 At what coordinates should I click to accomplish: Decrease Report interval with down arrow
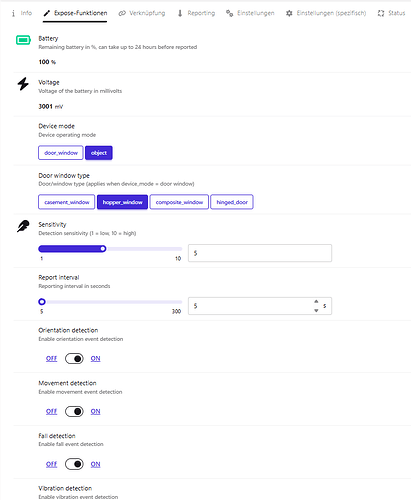pos(316,310)
